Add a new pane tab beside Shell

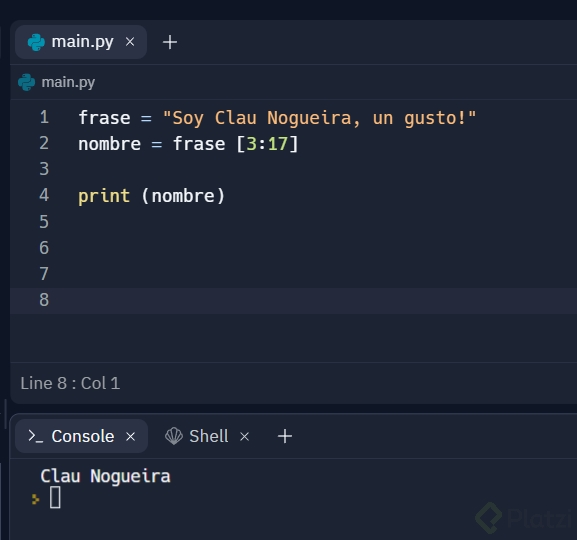(x=285, y=436)
